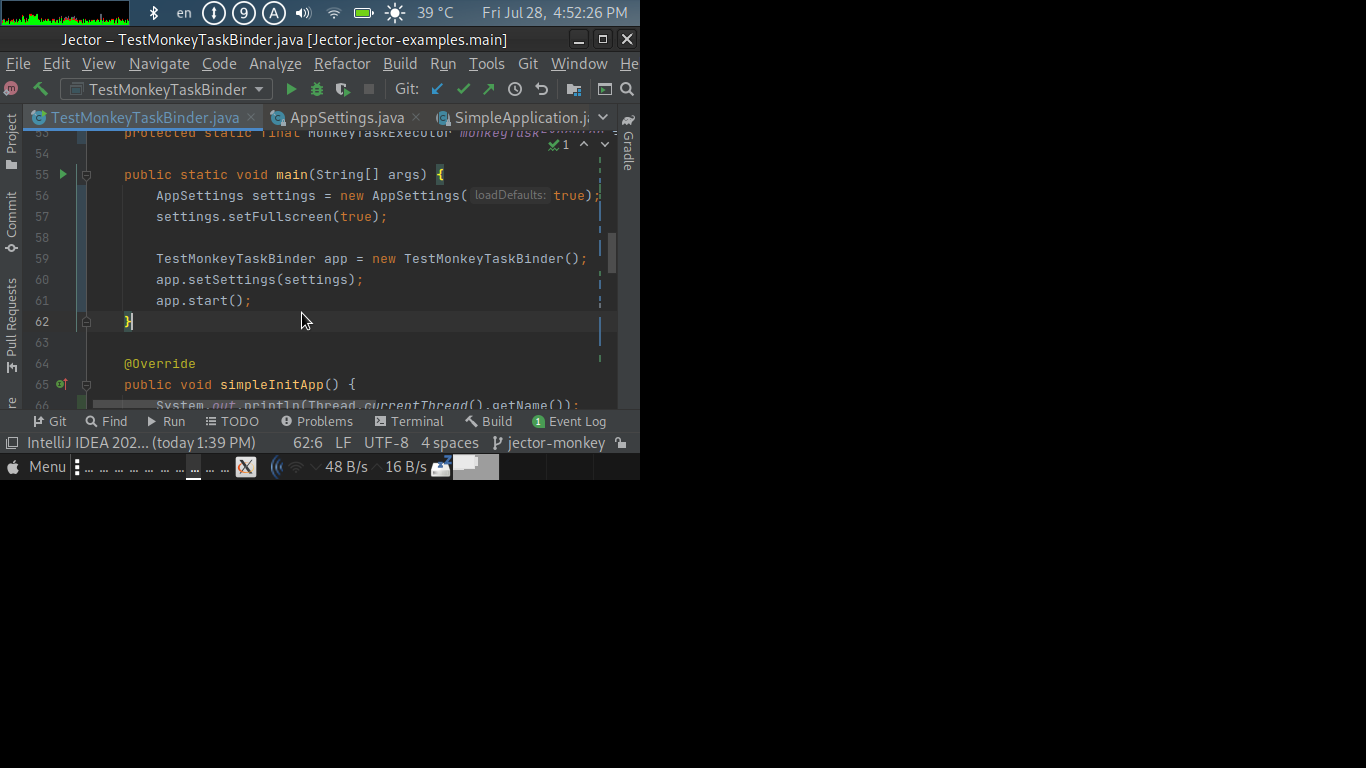Image resolution: width=1366 pixels, height=768 pixels.
Task: Open the Commit tool window
Action: 11,222
